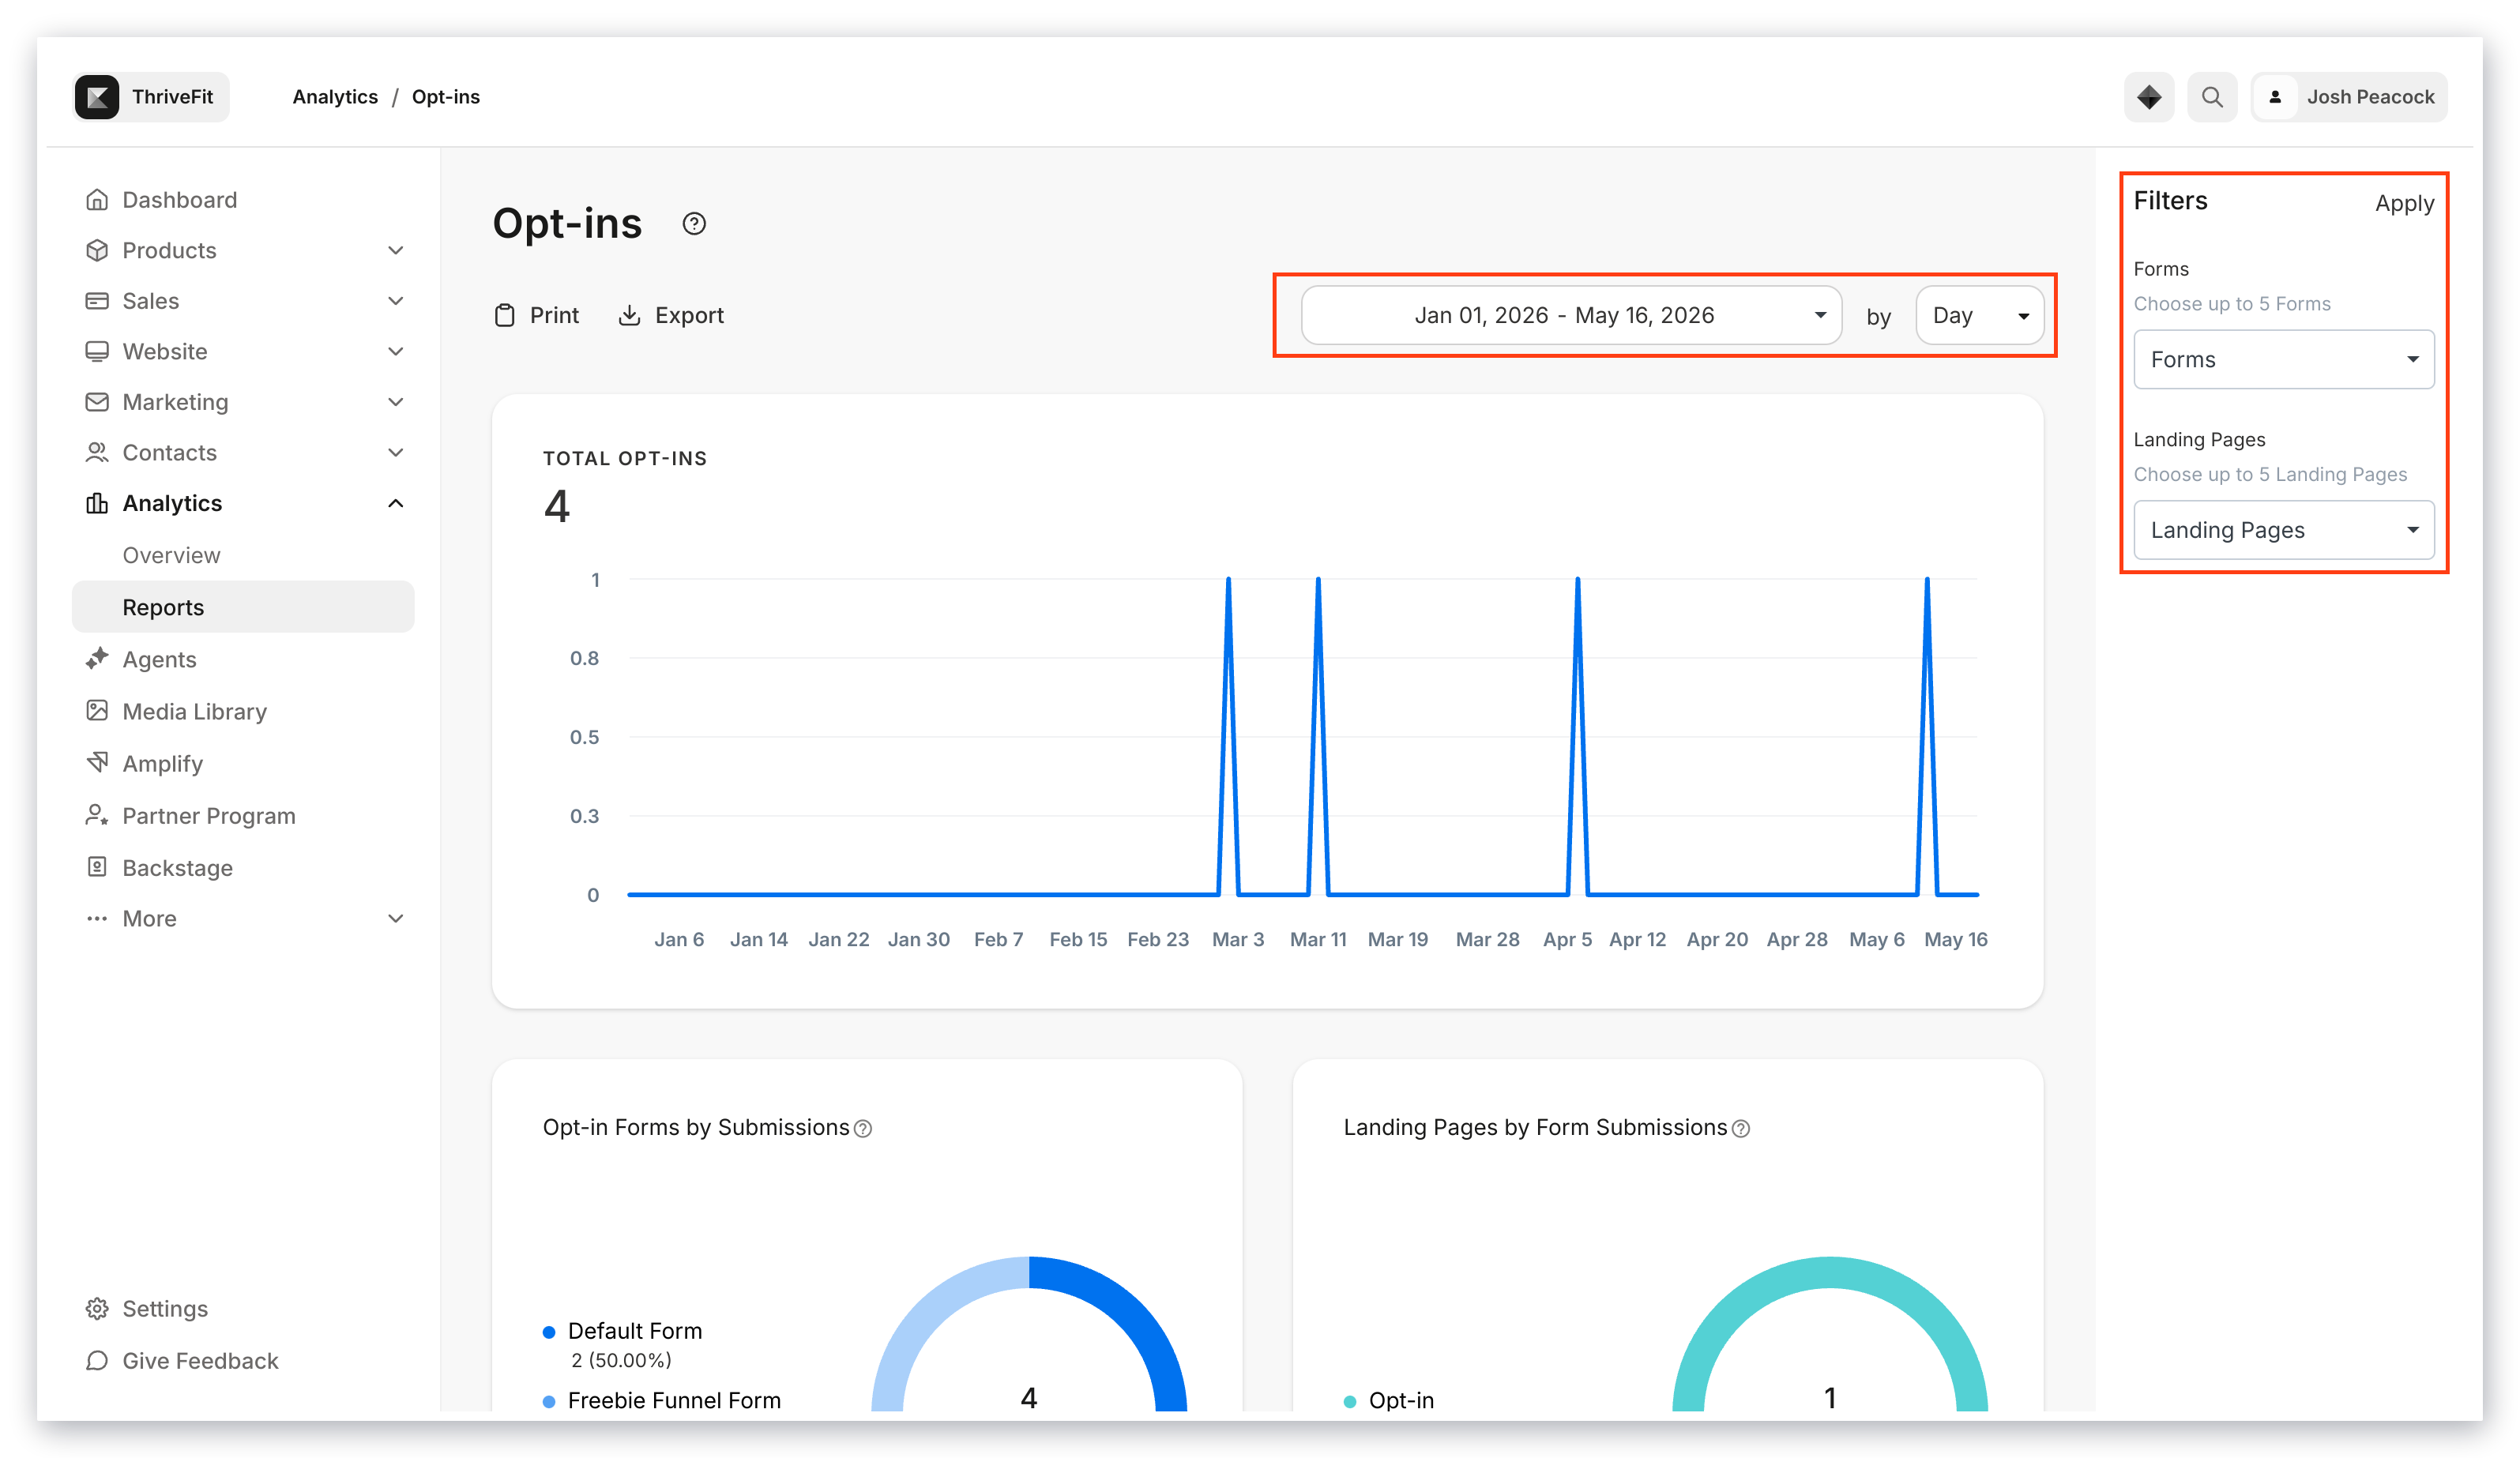Click the Opt-in teal legend dot
2520x1458 pixels.
[x=1350, y=1401]
